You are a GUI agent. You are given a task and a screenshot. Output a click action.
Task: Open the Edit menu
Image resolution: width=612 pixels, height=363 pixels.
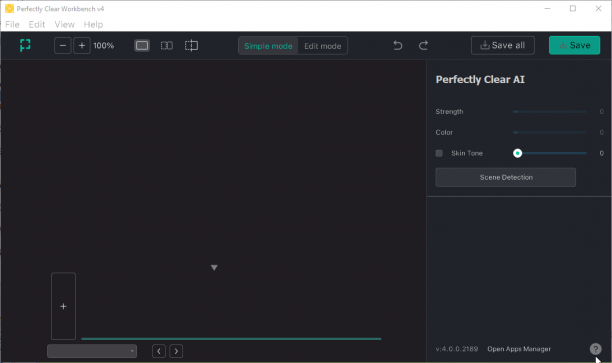point(37,24)
